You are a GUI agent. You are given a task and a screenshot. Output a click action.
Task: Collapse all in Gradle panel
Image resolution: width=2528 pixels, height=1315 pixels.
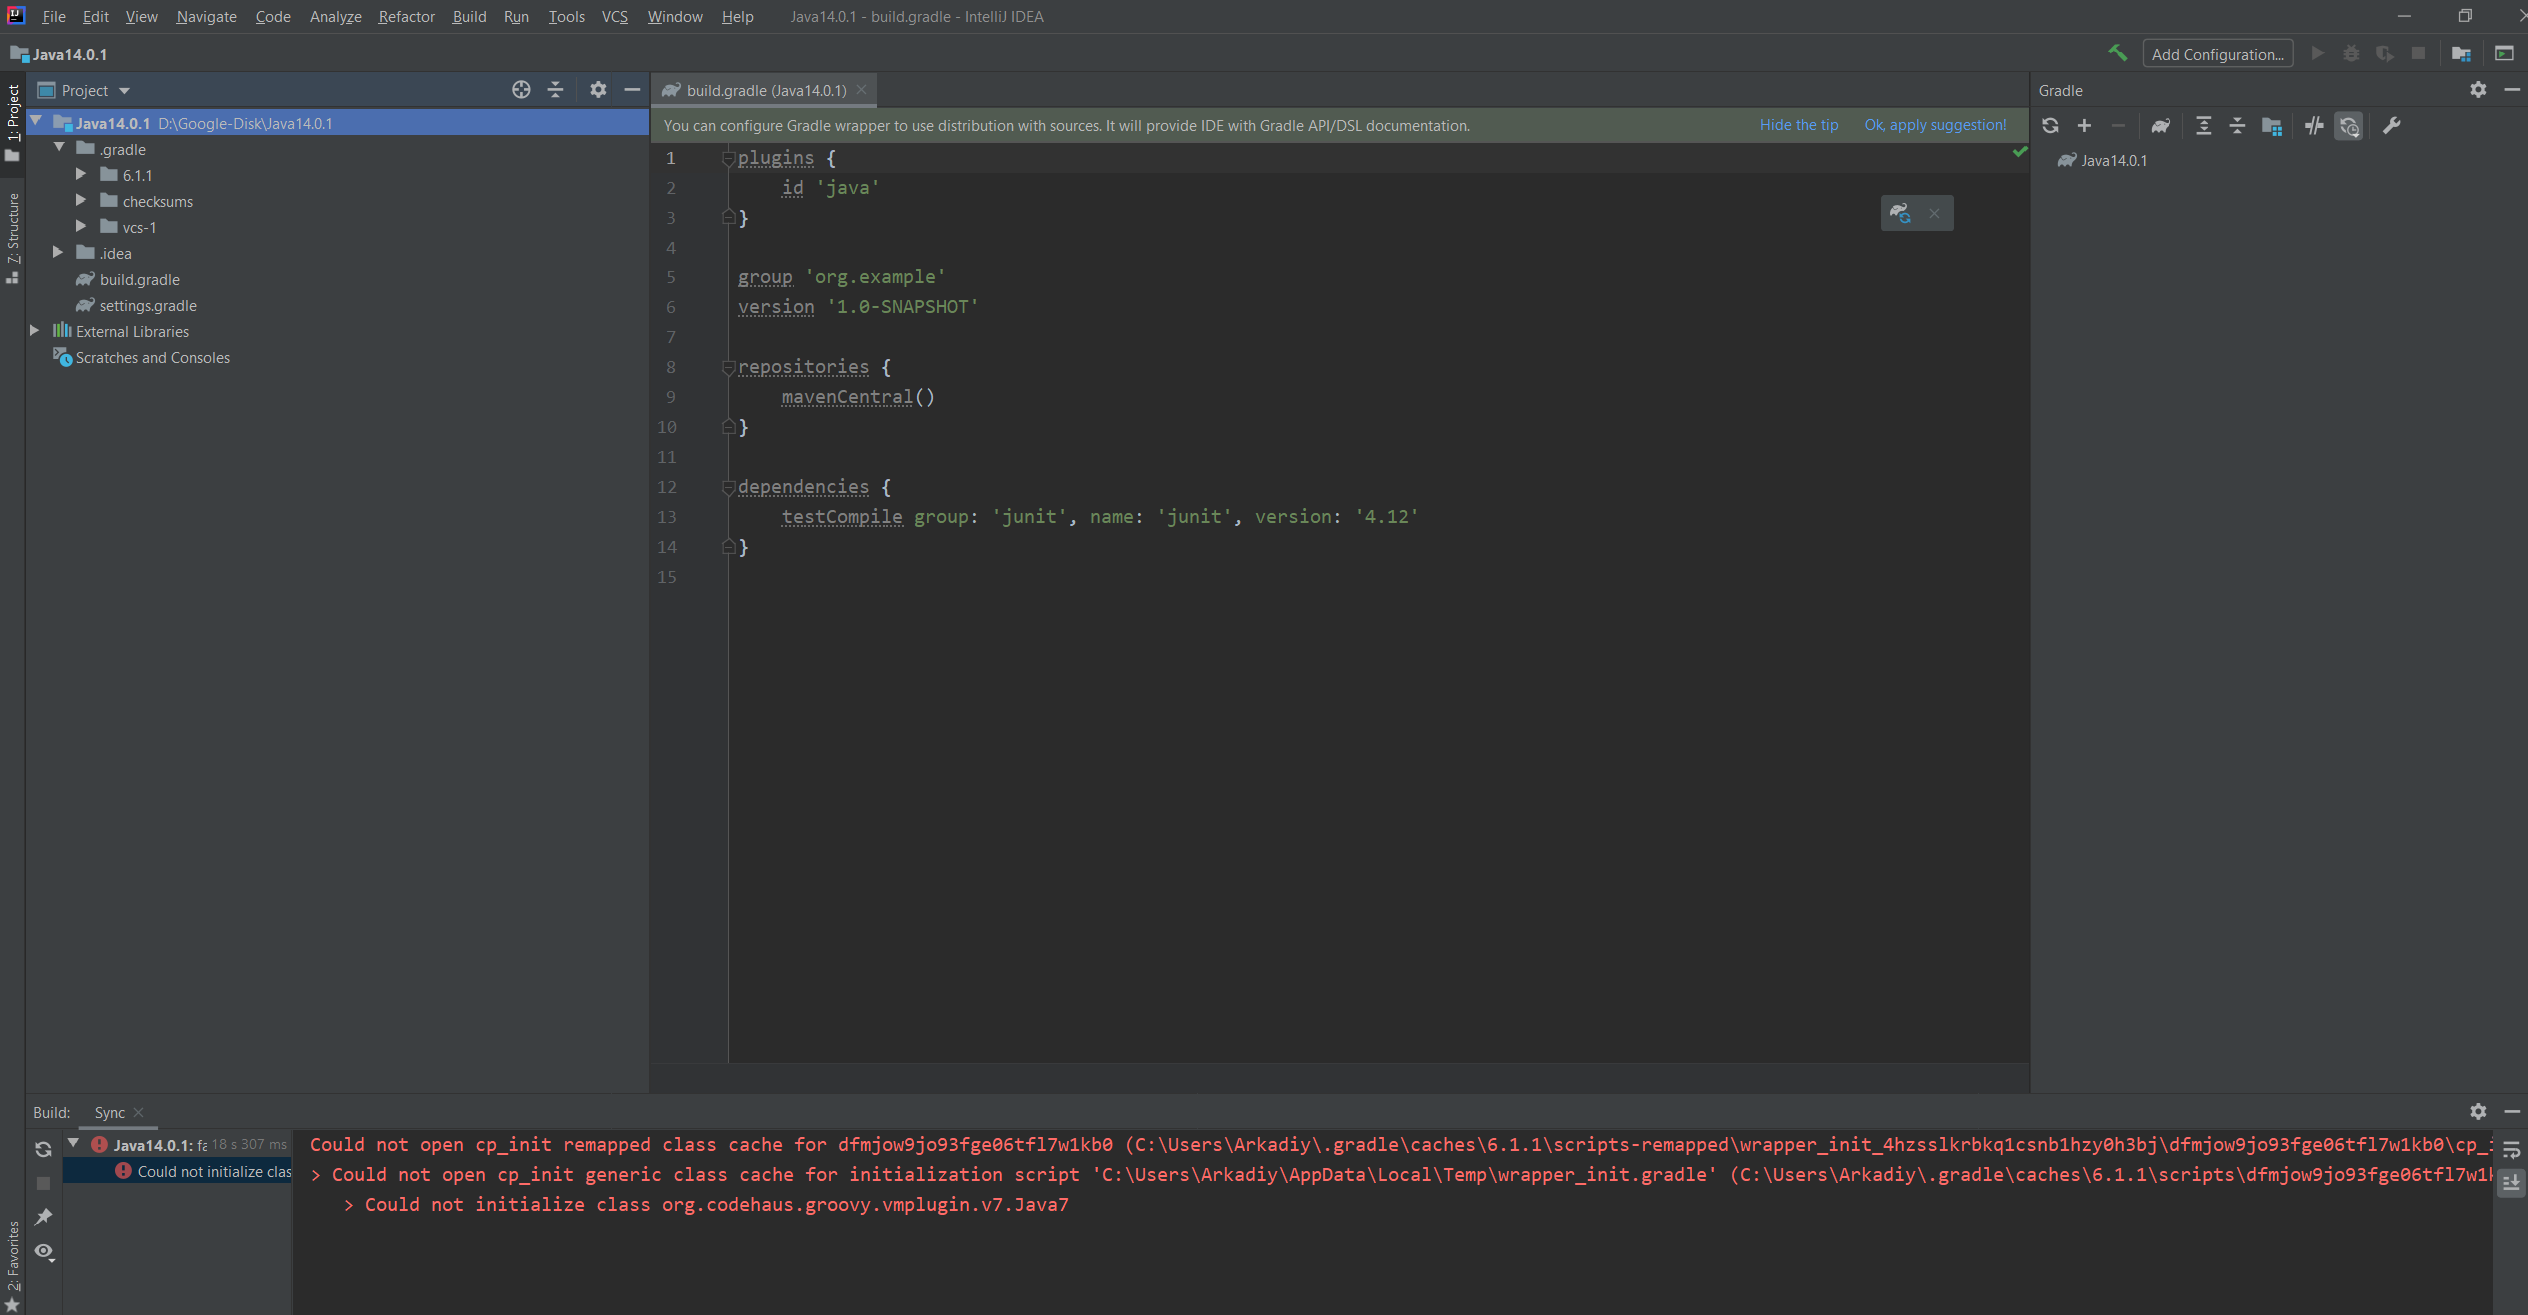(x=2237, y=126)
